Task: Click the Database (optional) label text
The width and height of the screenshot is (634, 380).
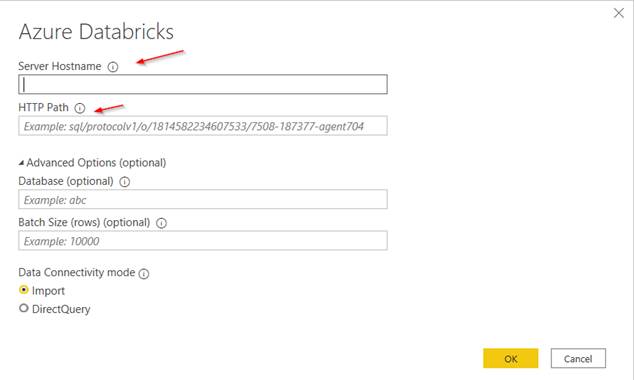Action: pyautogui.click(x=66, y=182)
